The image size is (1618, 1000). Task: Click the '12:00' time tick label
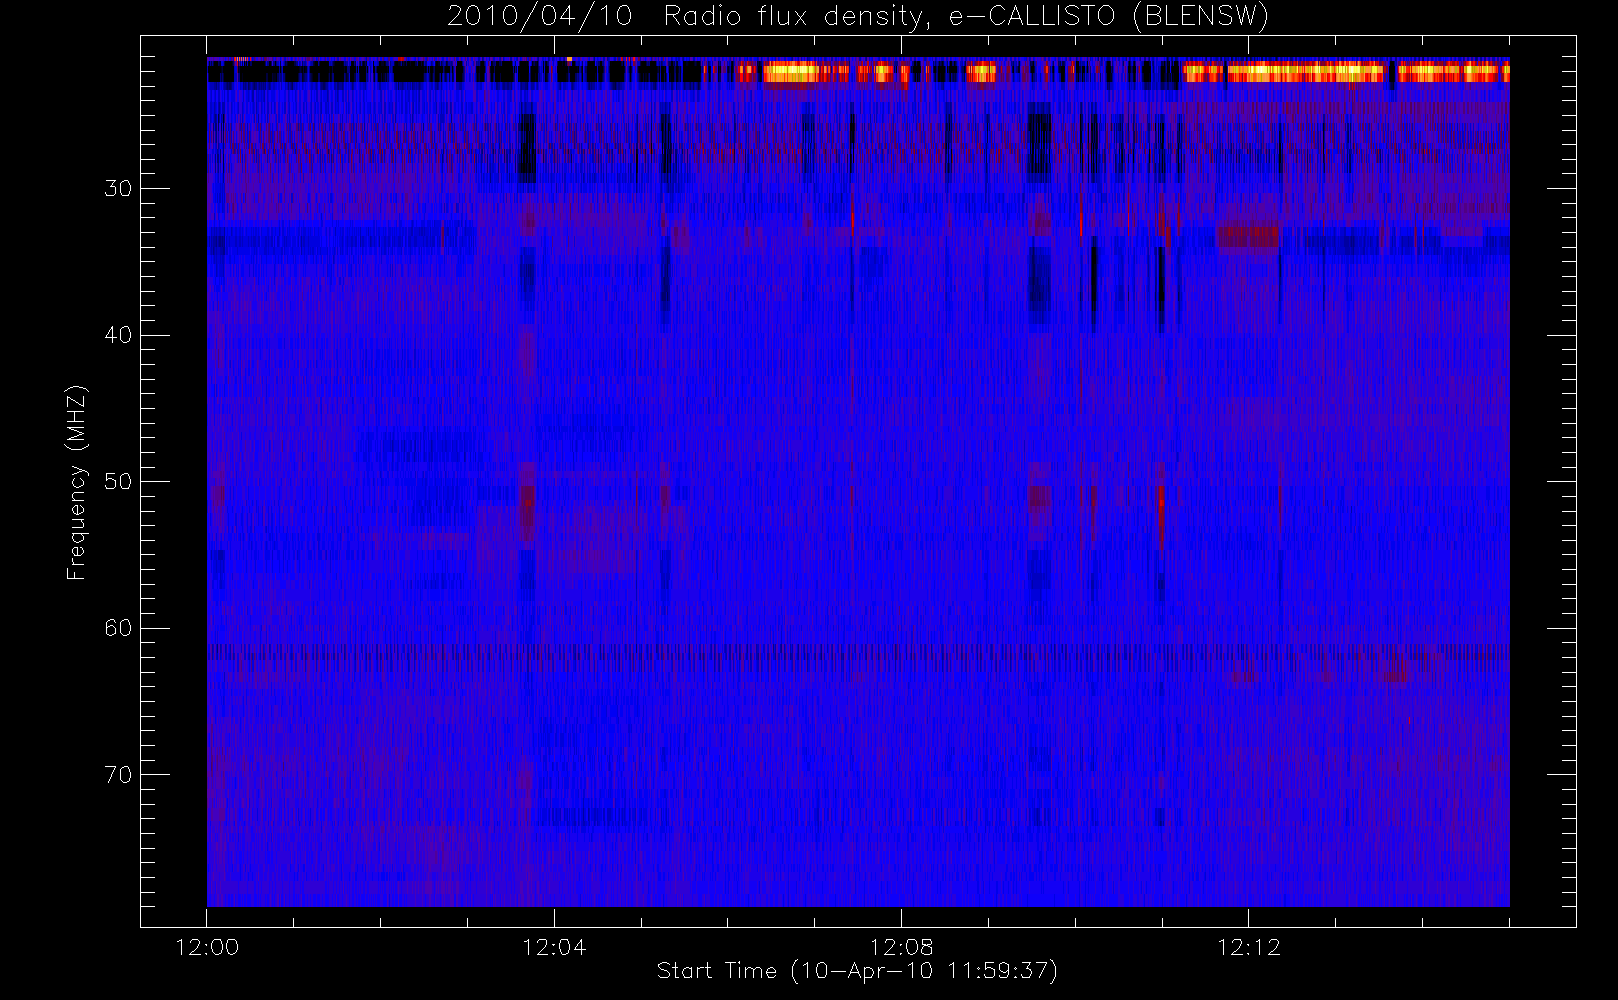(x=207, y=947)
